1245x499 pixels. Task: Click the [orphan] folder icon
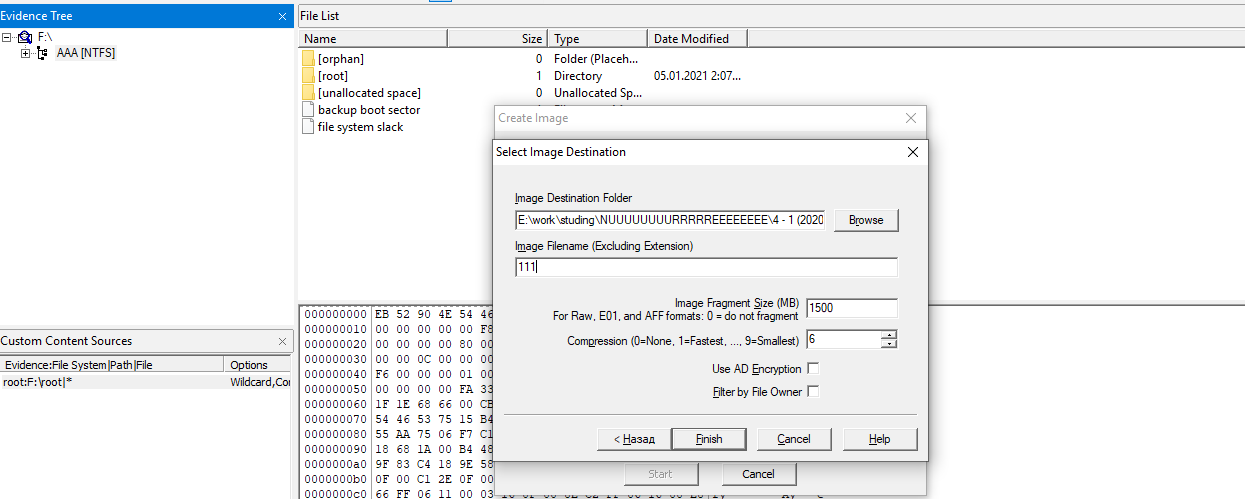click(x=308, y=59)
